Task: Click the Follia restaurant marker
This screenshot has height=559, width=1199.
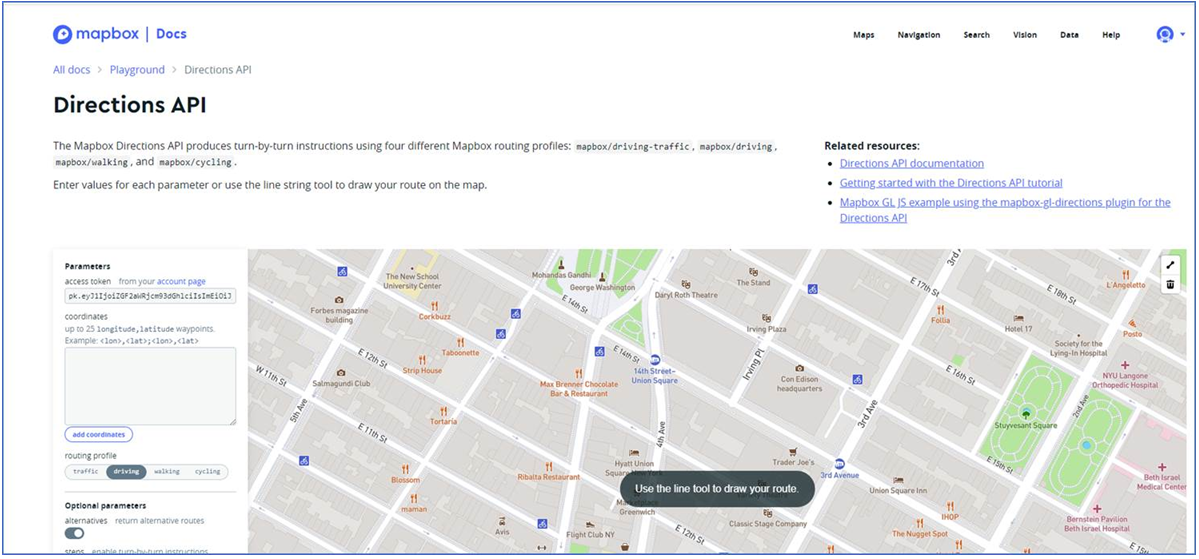Action: pyautogui.click(x=941, y=310)
